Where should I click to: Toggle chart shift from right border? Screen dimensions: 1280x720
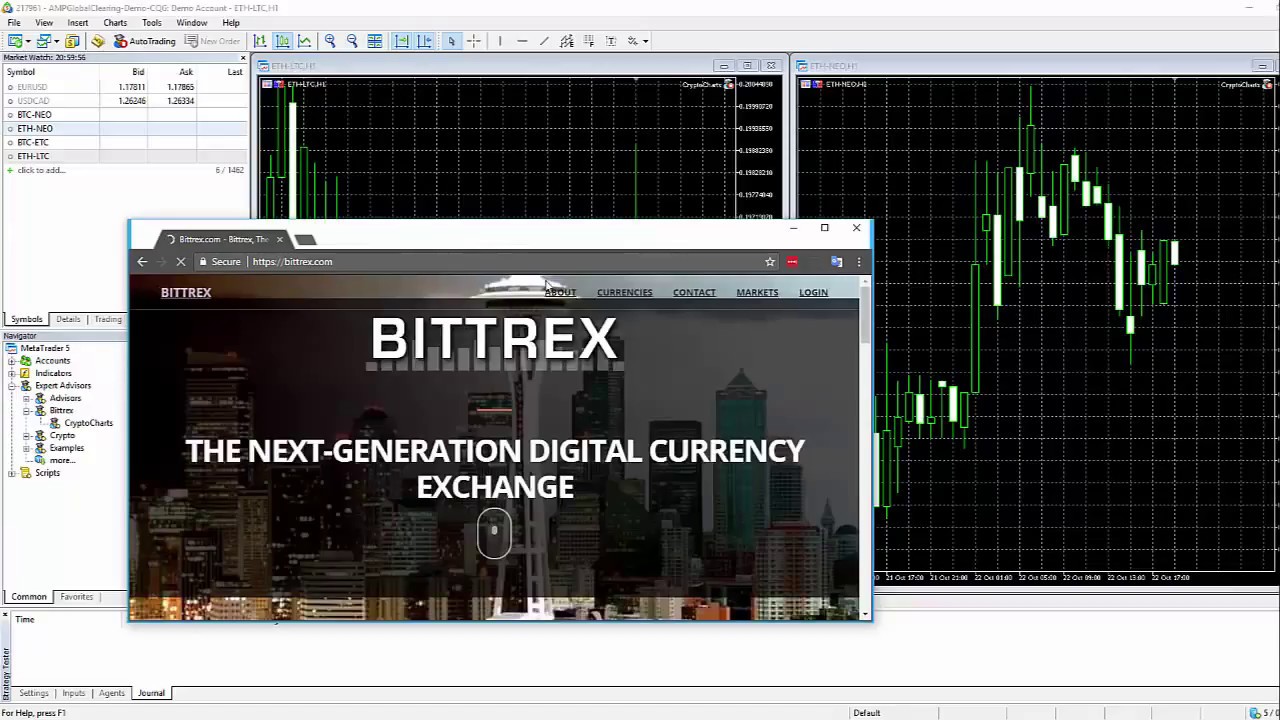pyautogui.click(x=424, y=41)
